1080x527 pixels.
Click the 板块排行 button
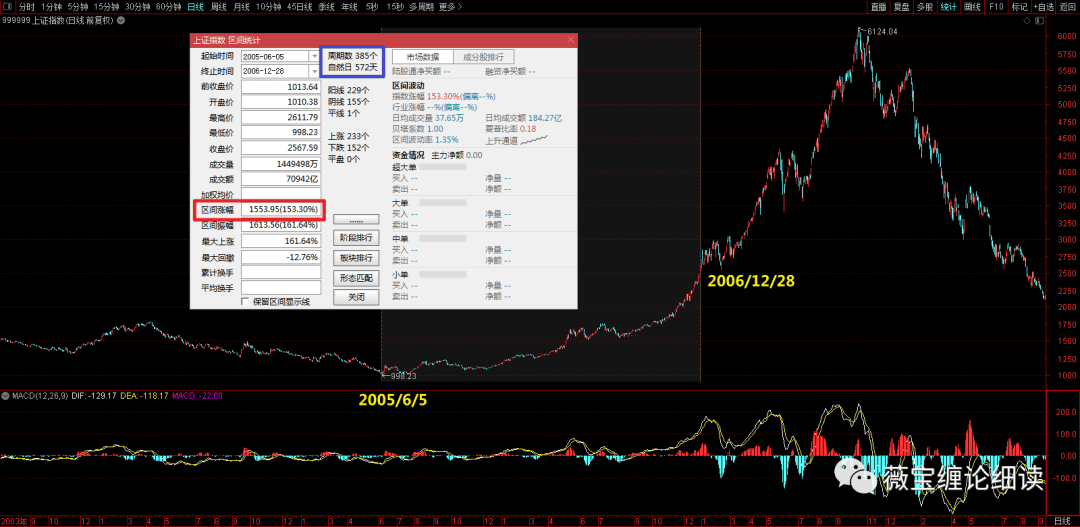coord(356,258)
